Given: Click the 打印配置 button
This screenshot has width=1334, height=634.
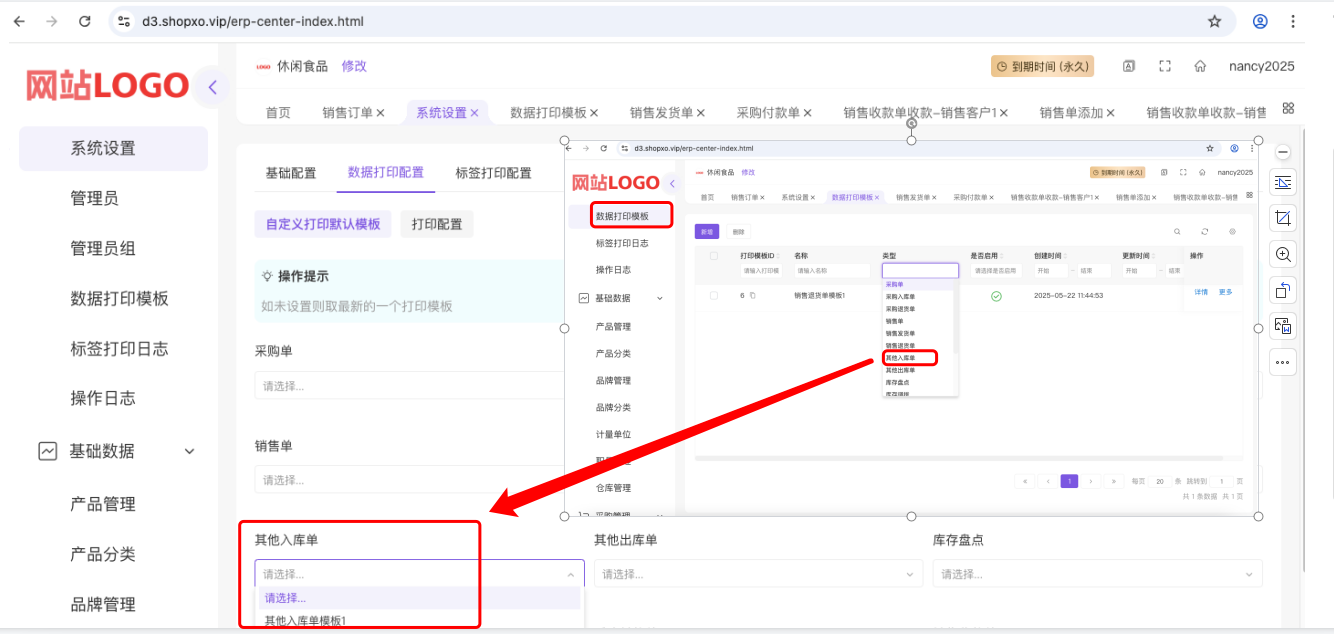Looking at the screenshot, I should tap(437, 224).
